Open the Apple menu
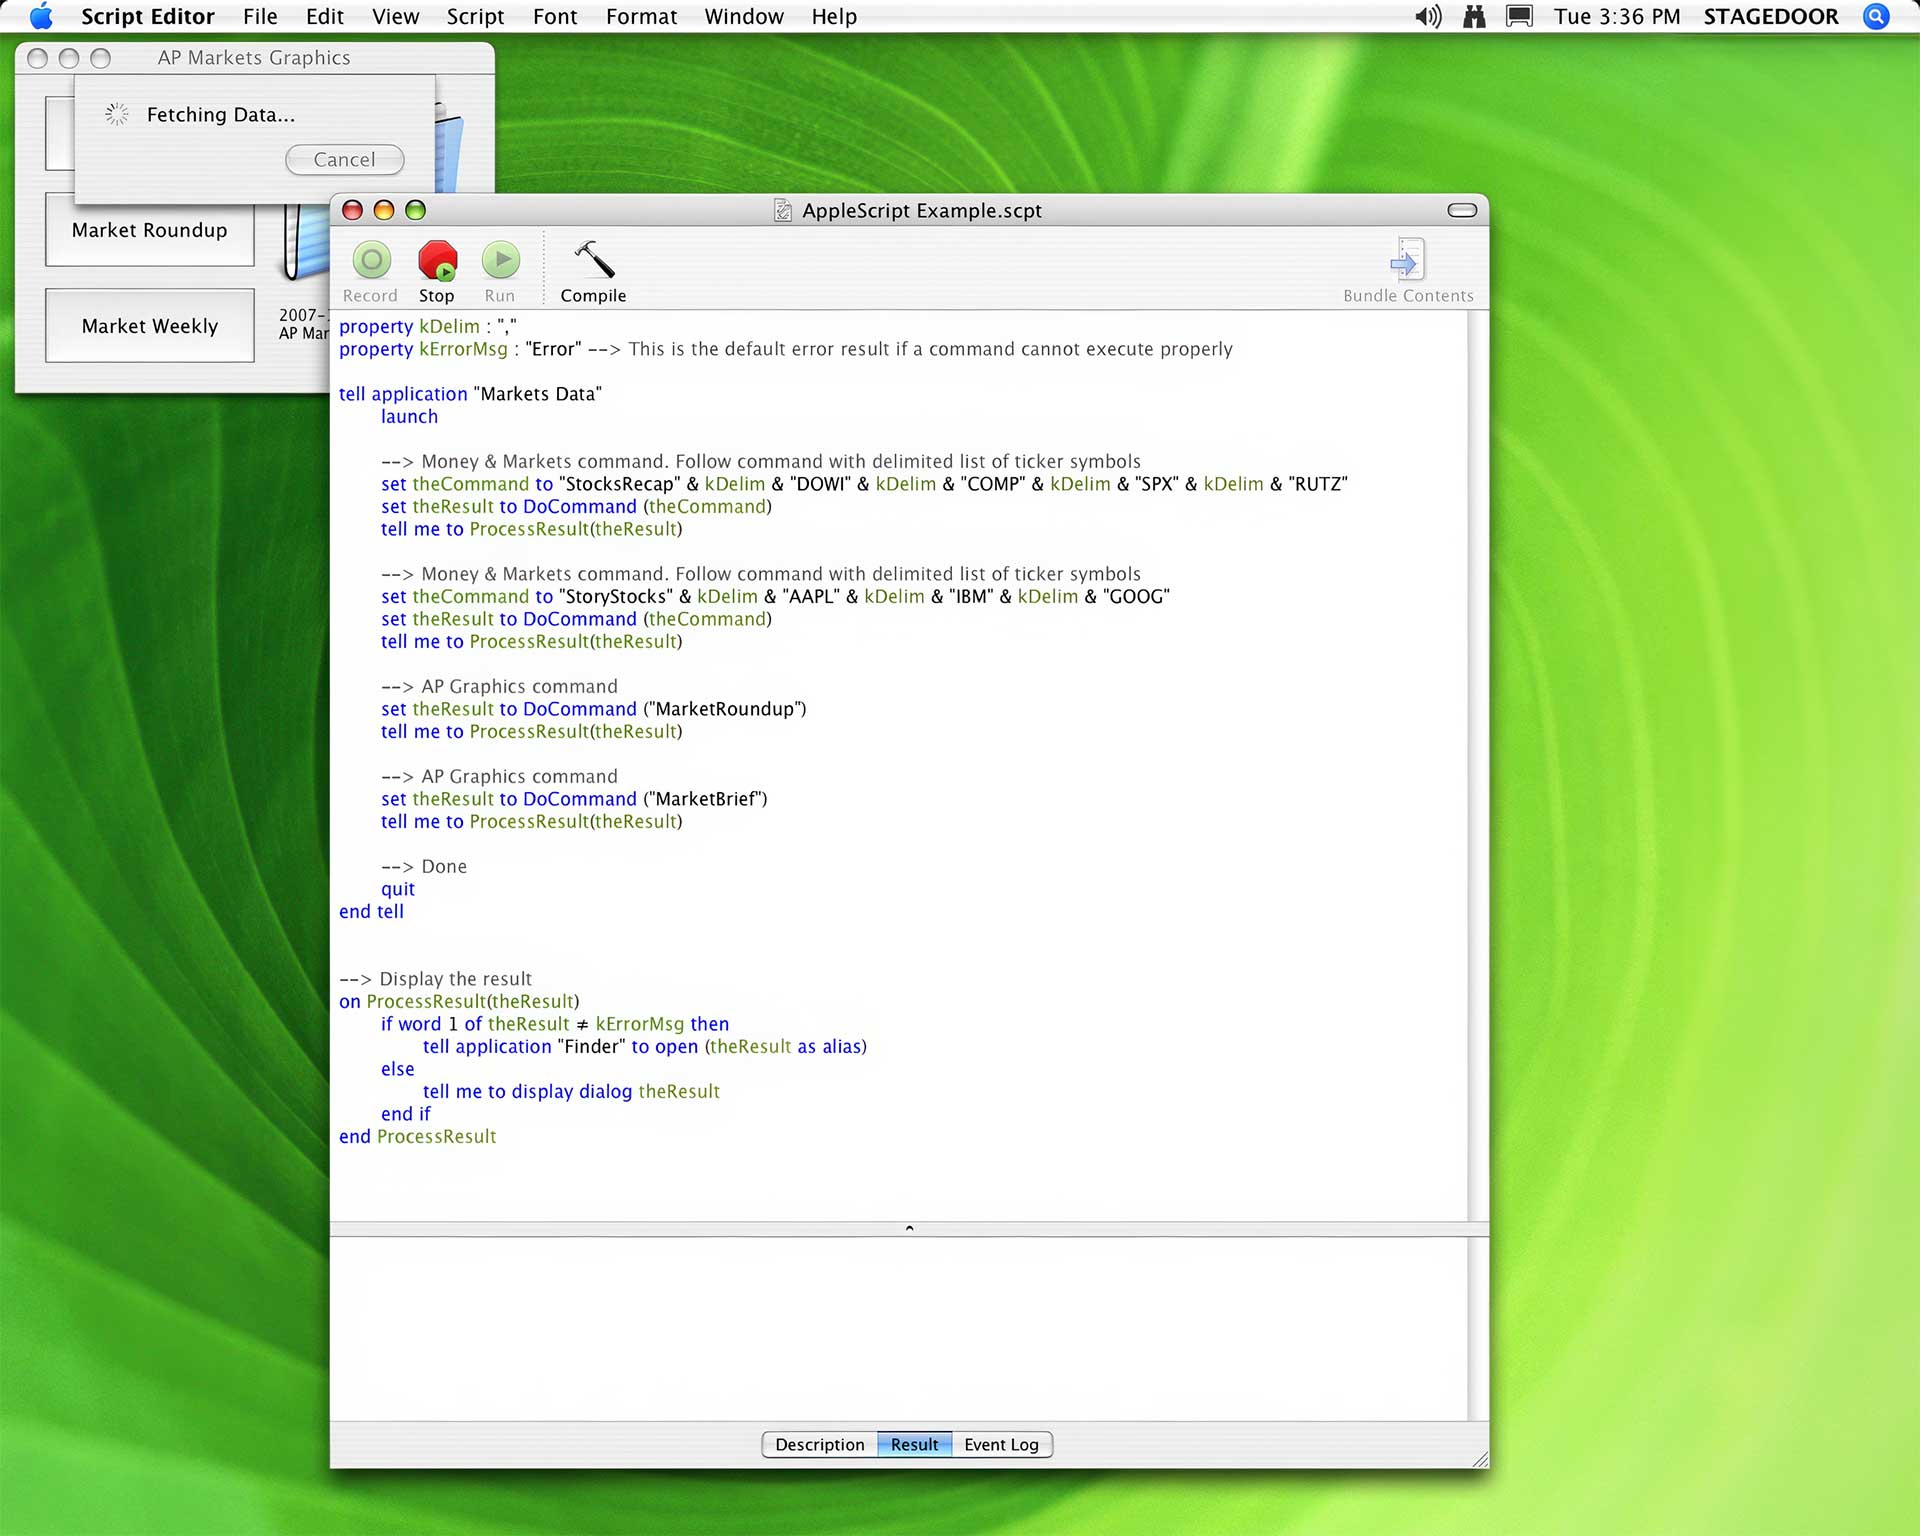The image size is (1920, 1536). pos(41,16)
